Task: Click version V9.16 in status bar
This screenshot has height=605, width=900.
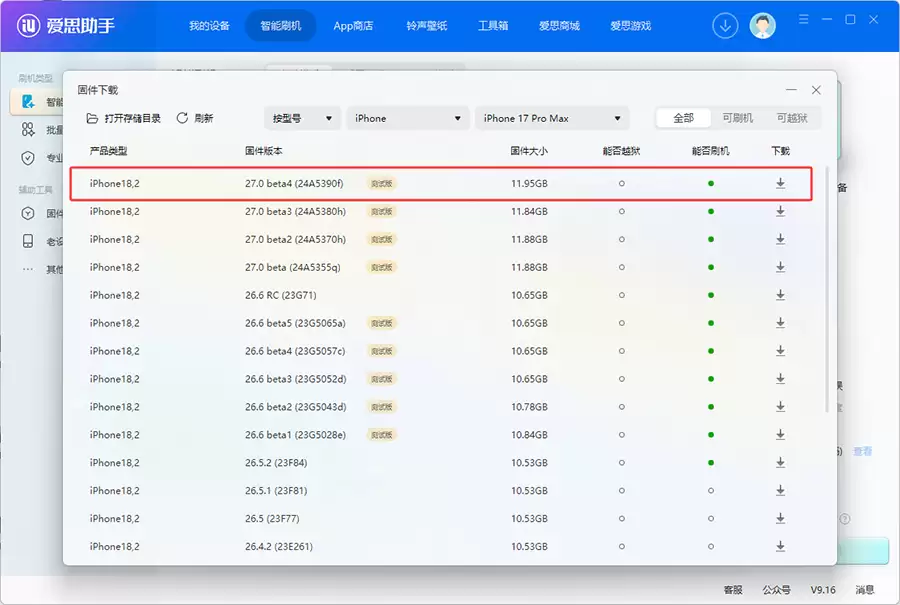Action: [823, 590]
